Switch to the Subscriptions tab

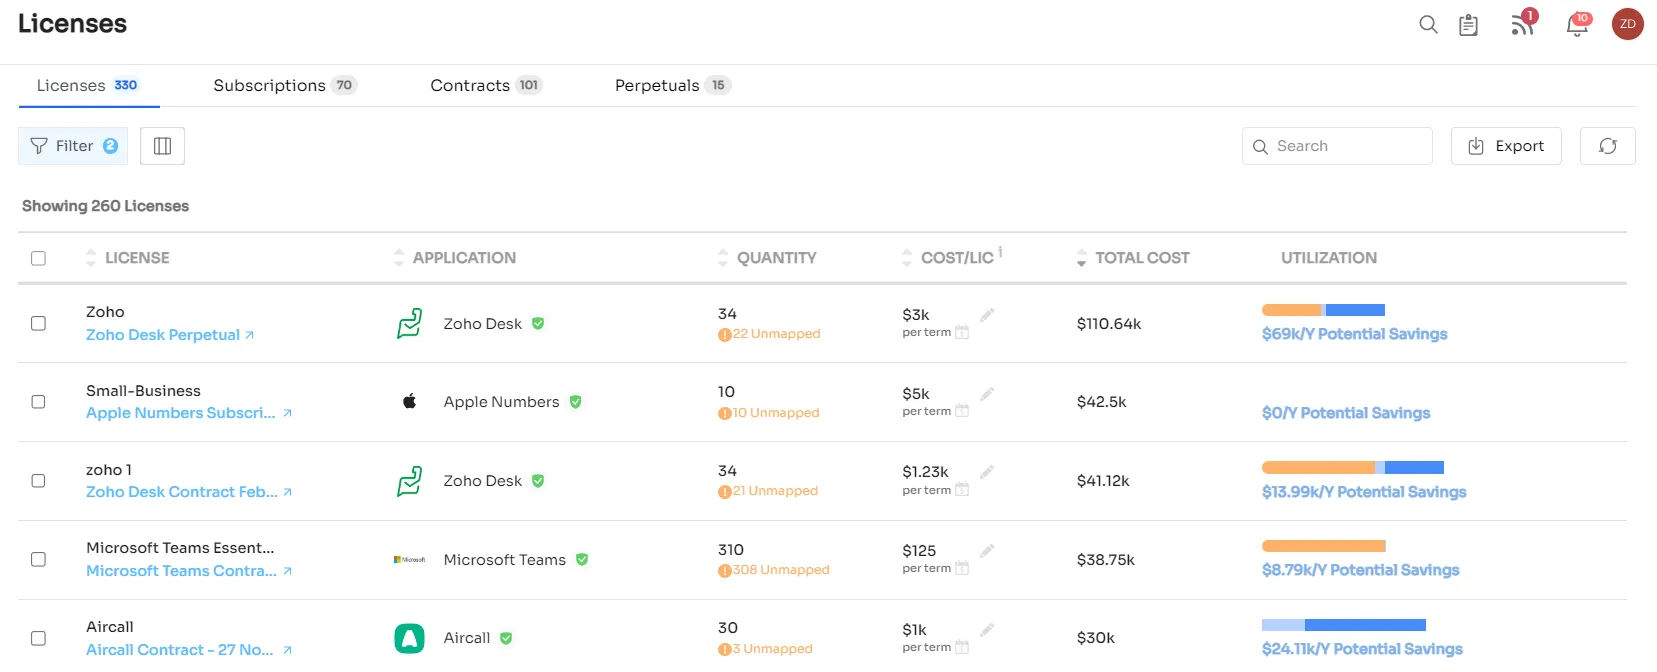click(x=284, y=86)
